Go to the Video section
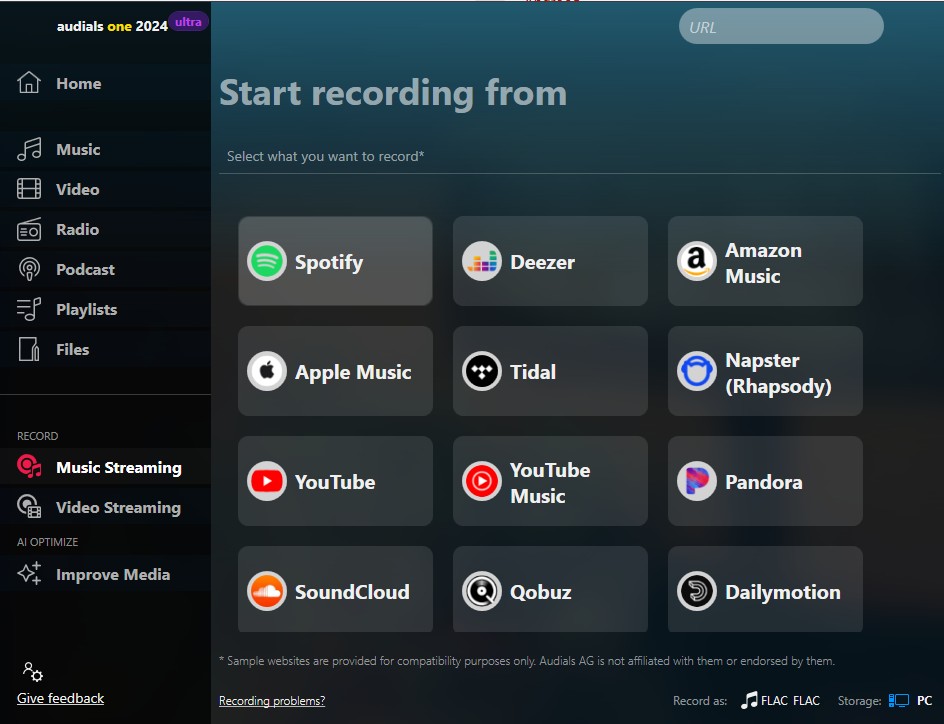Image resolution: width=944 pixels, height=724 pixels. click(105, 189)
